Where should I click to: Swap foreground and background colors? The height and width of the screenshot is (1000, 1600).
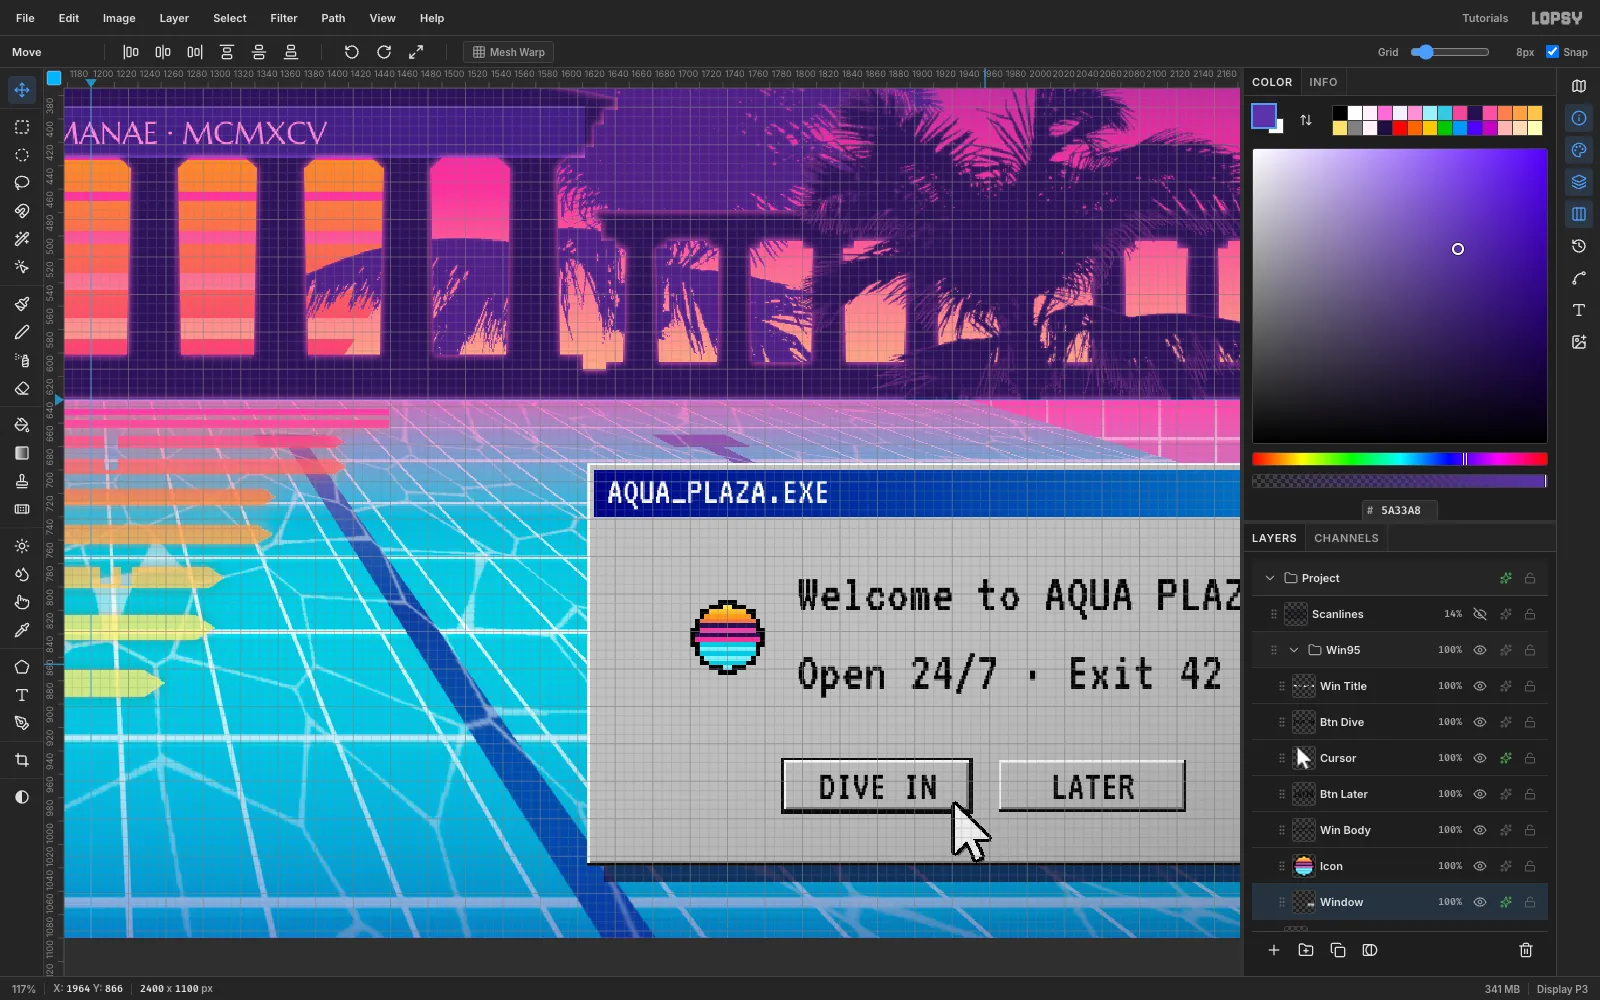[x=1306, y=120]
